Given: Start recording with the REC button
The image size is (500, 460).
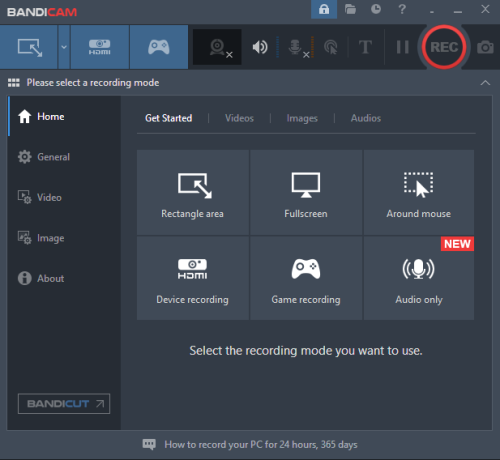Looking at the screenshot, I should (444, 47).
